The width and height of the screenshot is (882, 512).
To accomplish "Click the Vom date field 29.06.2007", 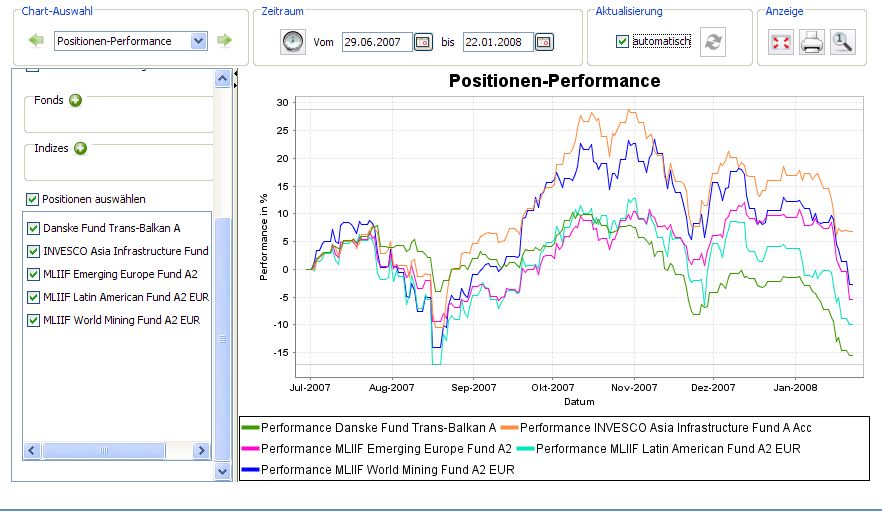I will pos(377,42).
